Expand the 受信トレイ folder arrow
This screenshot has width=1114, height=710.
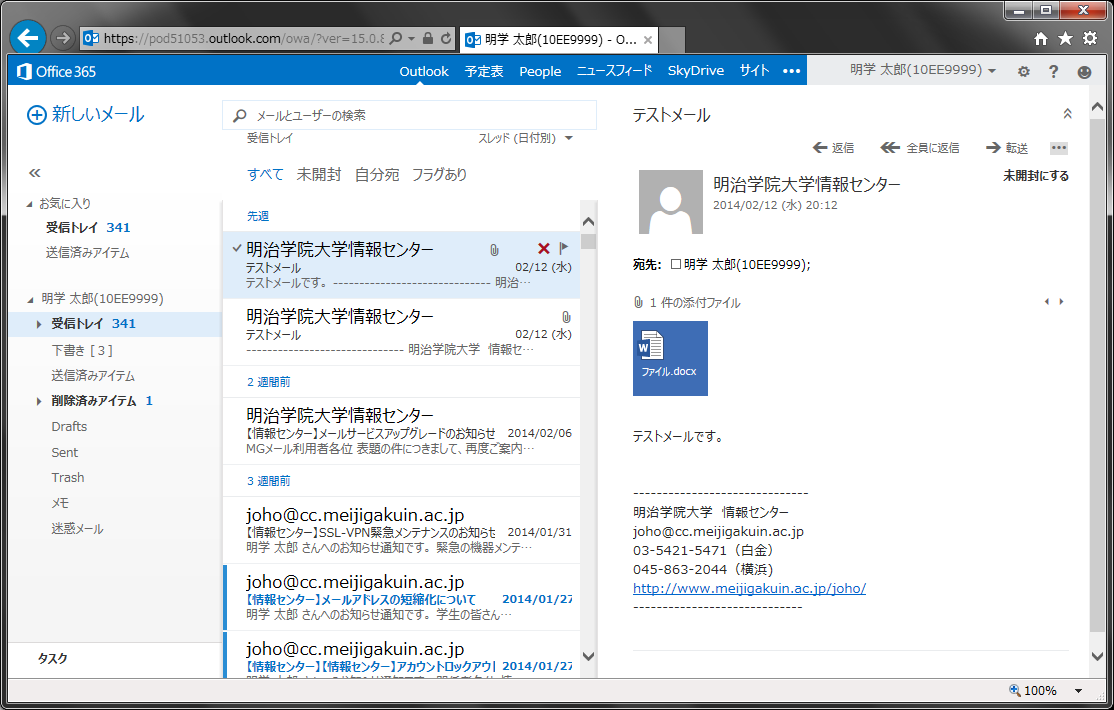tap(39, 324)
